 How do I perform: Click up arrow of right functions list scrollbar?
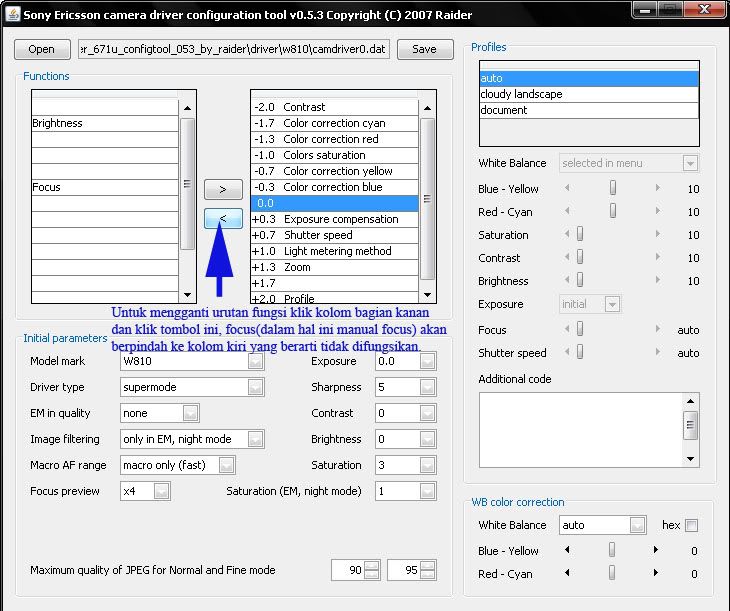(x=427, y=108)
